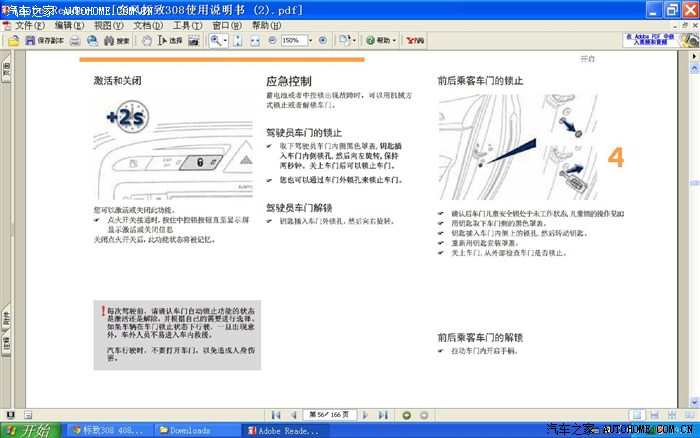Open the 文档(D) menu
This screenshot has height=438, width=700.
pyautogui.click(x=148, y=25)
